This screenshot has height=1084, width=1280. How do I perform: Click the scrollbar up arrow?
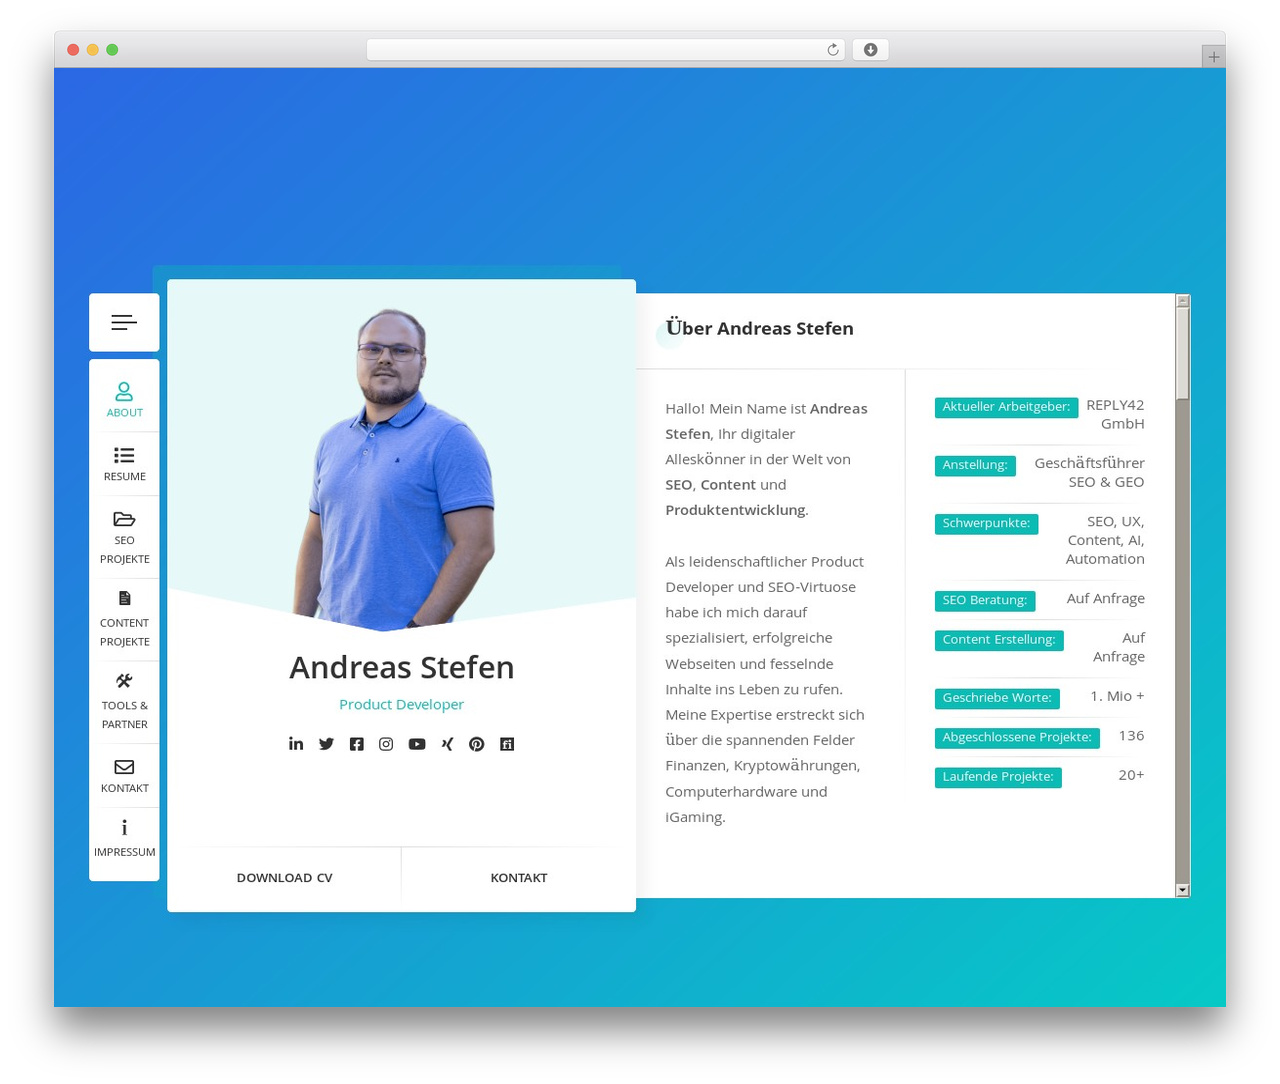(x=1183, y=301)
